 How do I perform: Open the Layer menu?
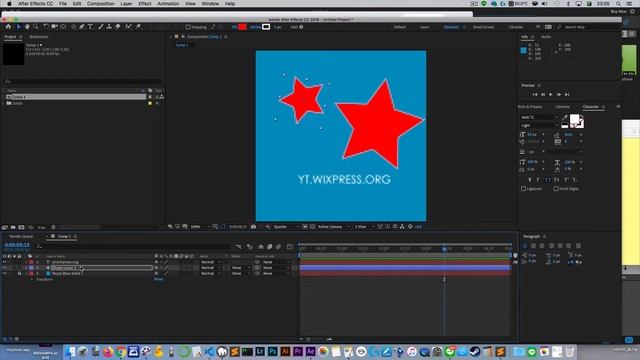point(126,4)
